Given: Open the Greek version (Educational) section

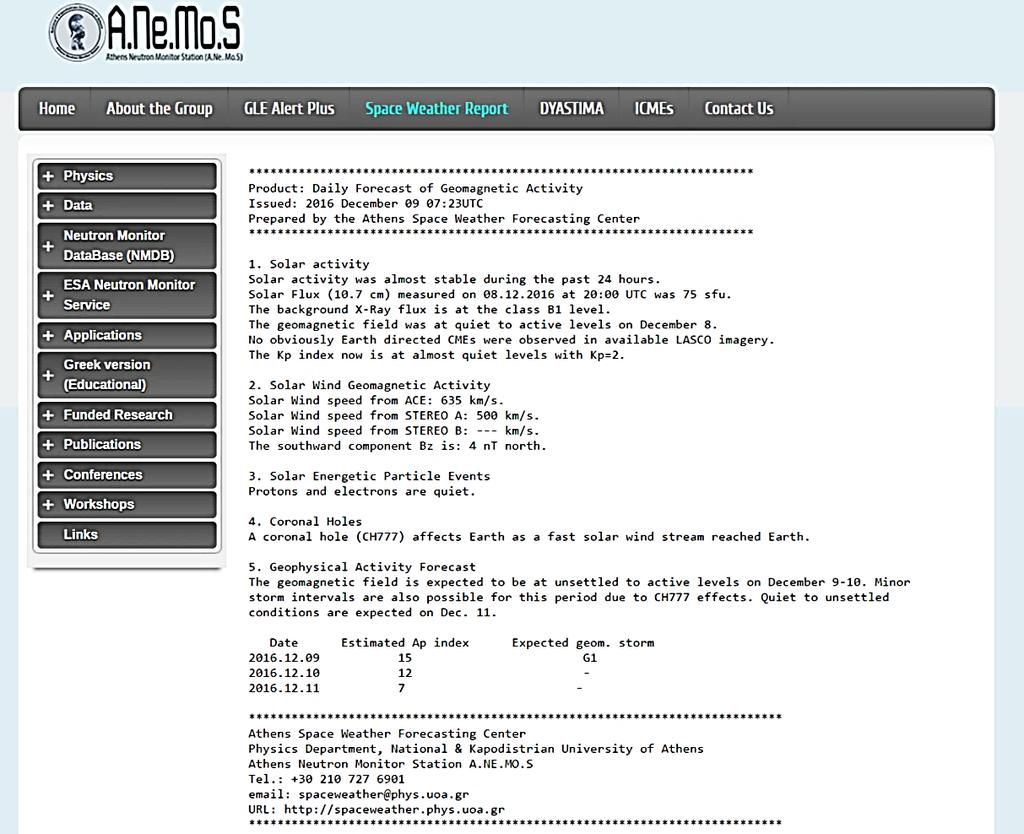Looking at the screenshot, I should pos(127,375).
